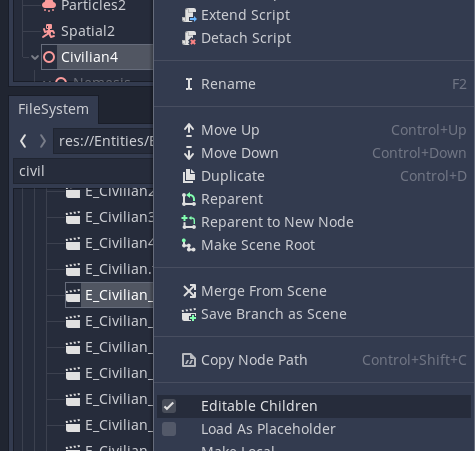Select Duplicate menu entry
Viewport: 475px width, 451px height.
314,176
